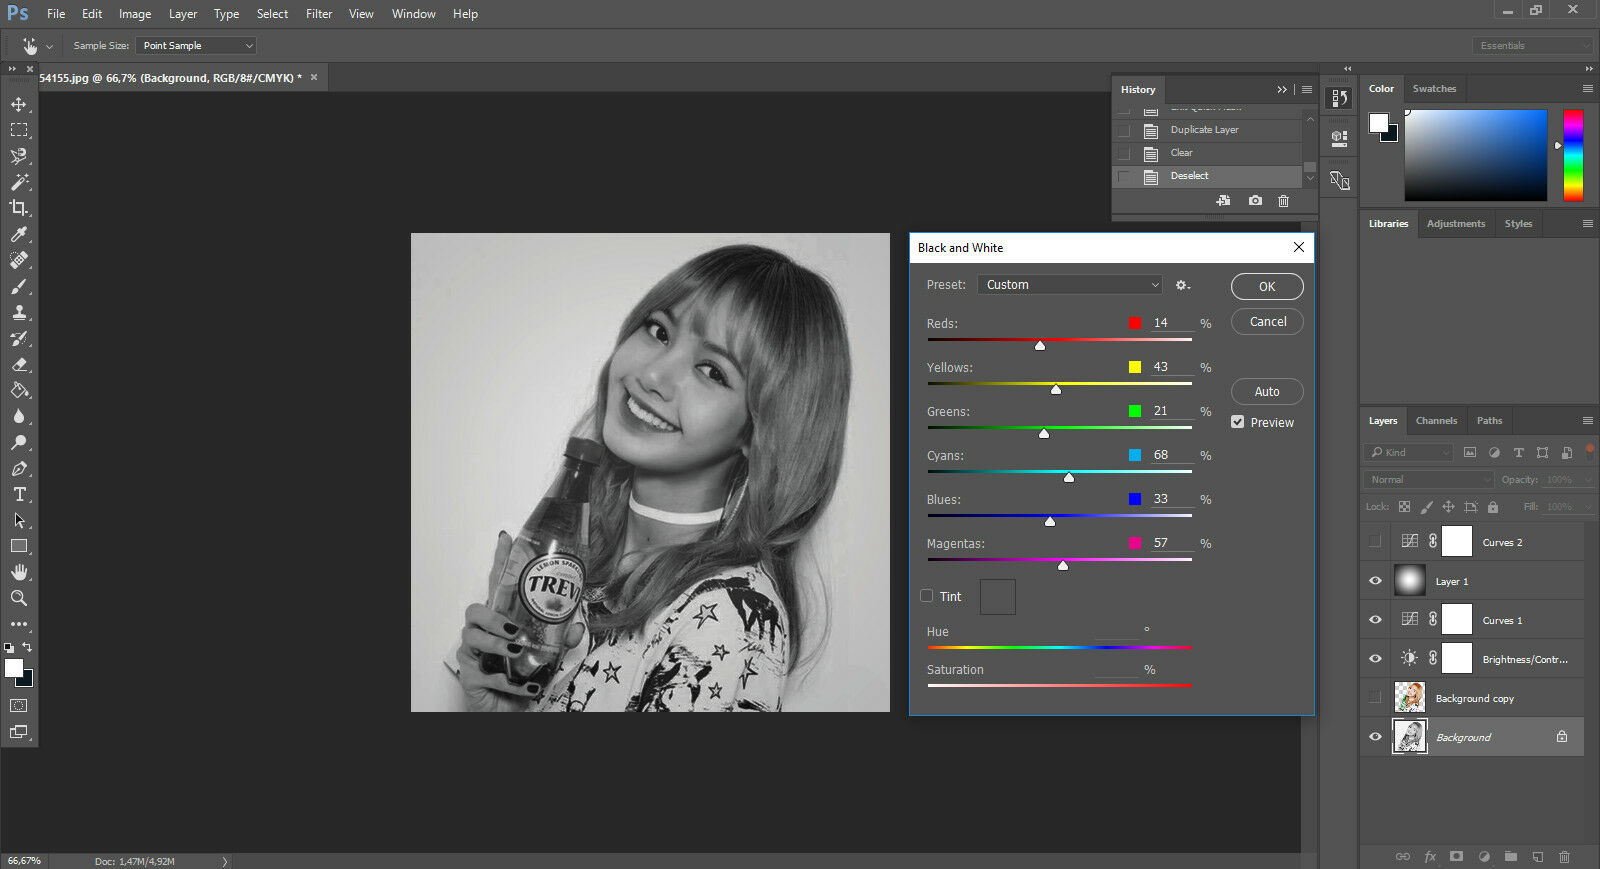
Task: Switch to the Adjustments tab
Action: coord(1456,224)
